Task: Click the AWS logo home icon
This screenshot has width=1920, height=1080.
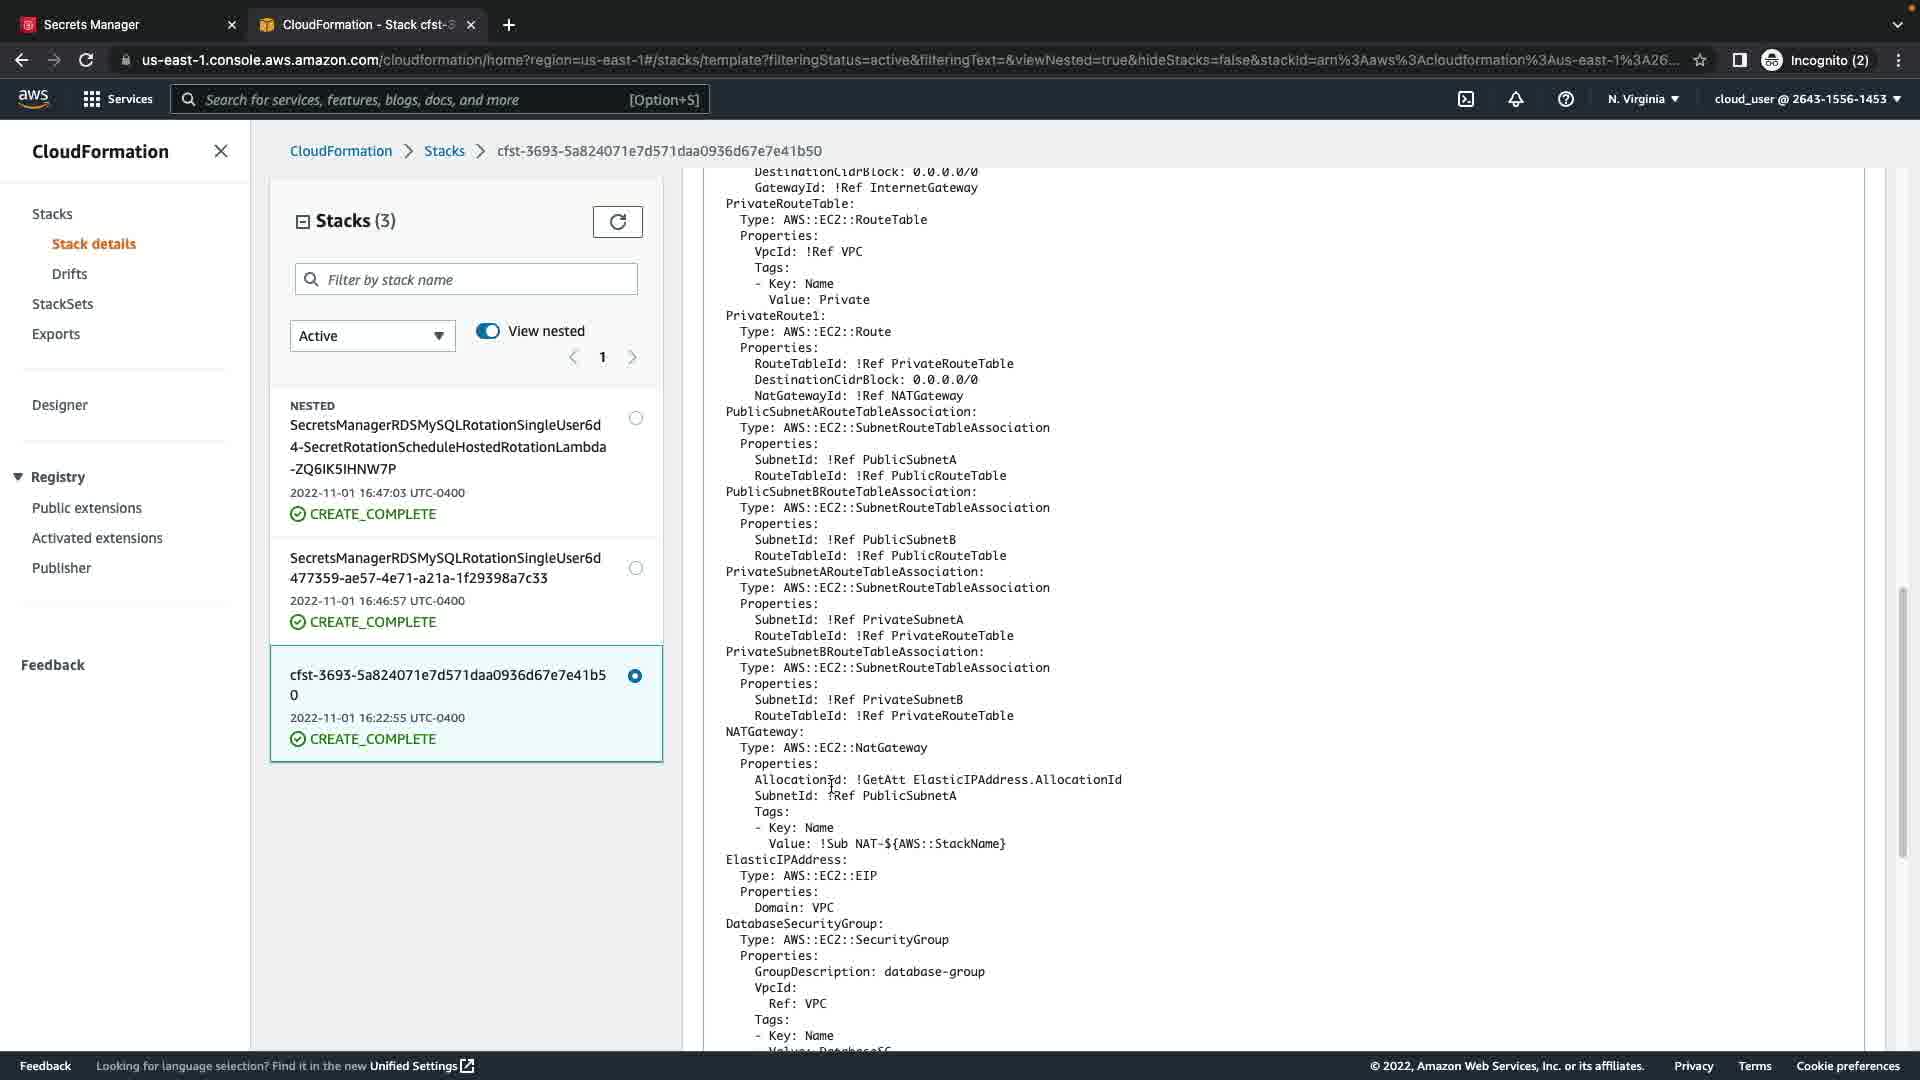Action: click(33, 98)
